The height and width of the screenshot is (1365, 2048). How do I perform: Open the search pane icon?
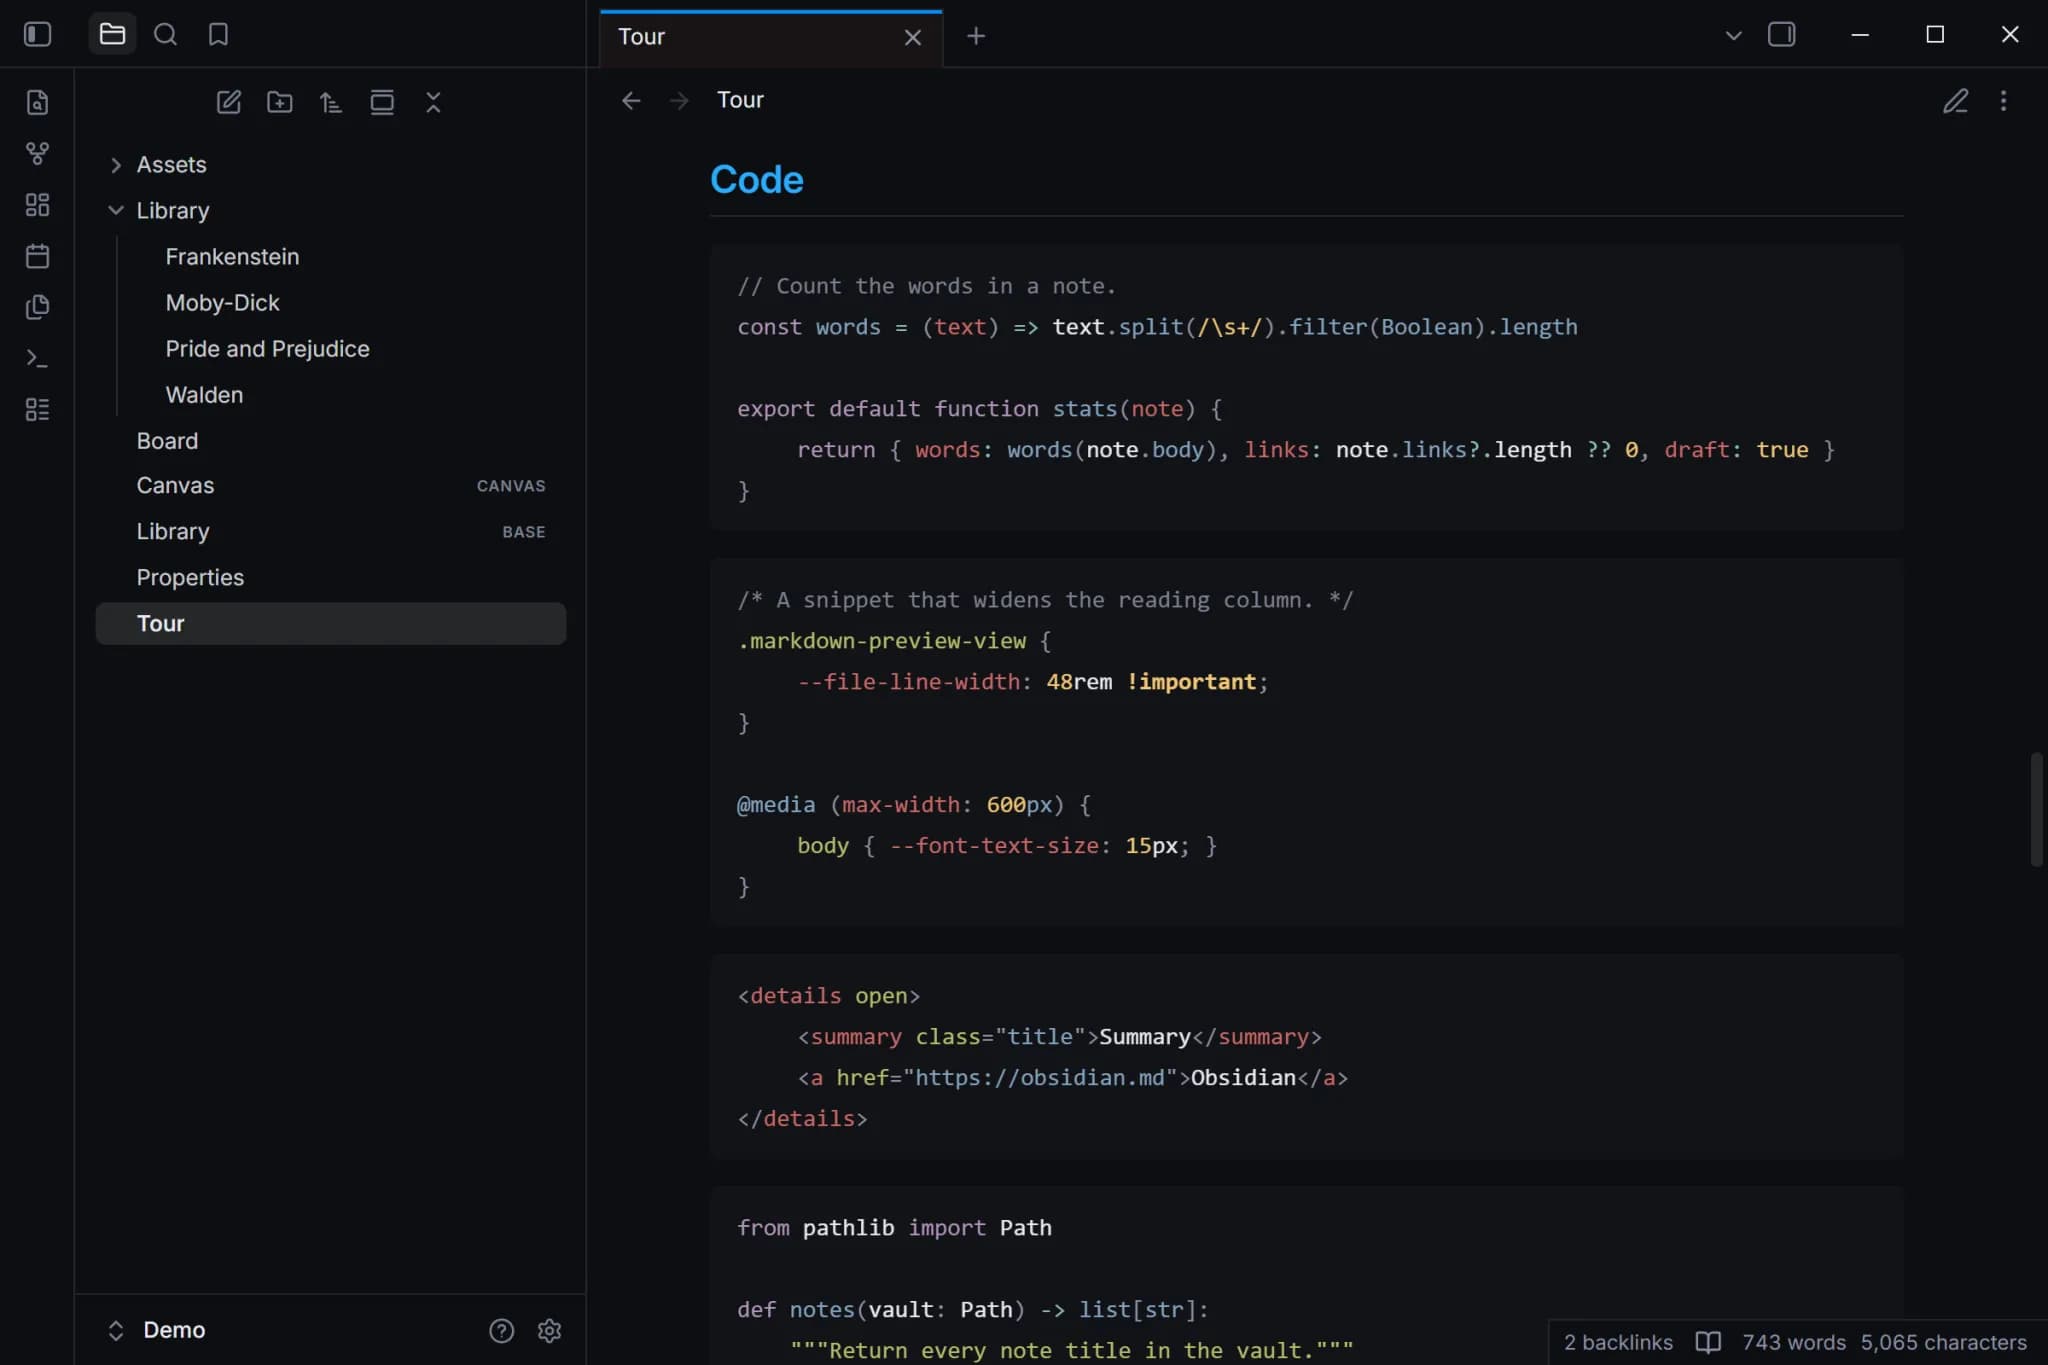click(x=165, y=34)
